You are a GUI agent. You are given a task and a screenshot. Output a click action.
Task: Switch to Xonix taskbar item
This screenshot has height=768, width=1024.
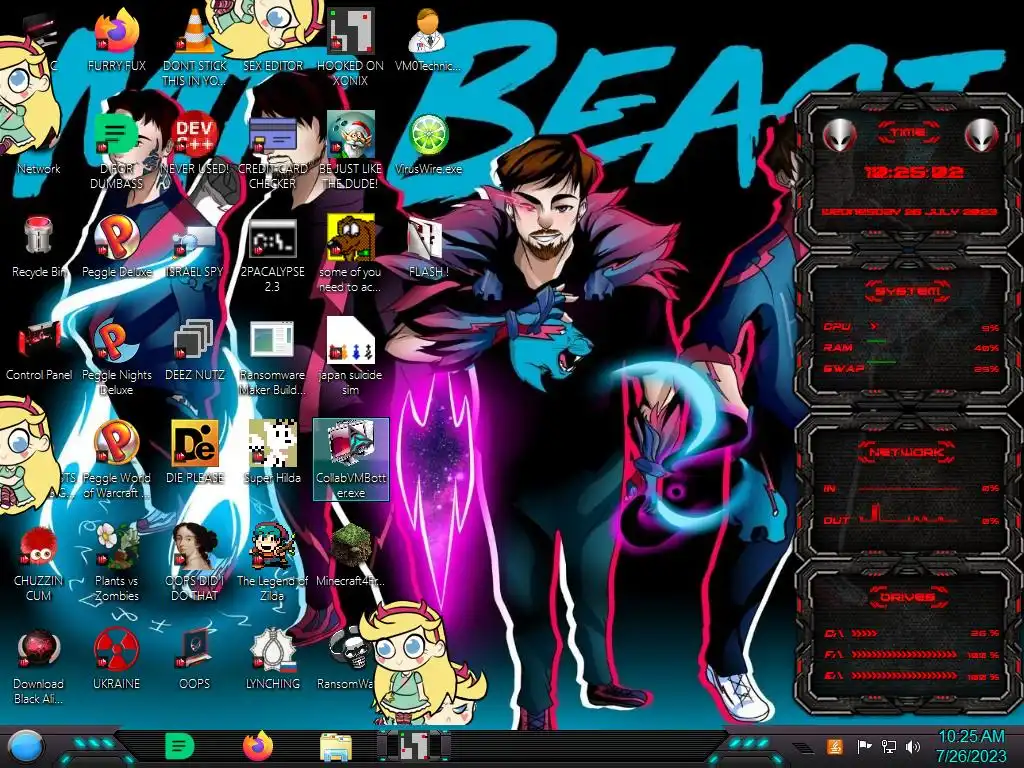click(x=414, y=746)
